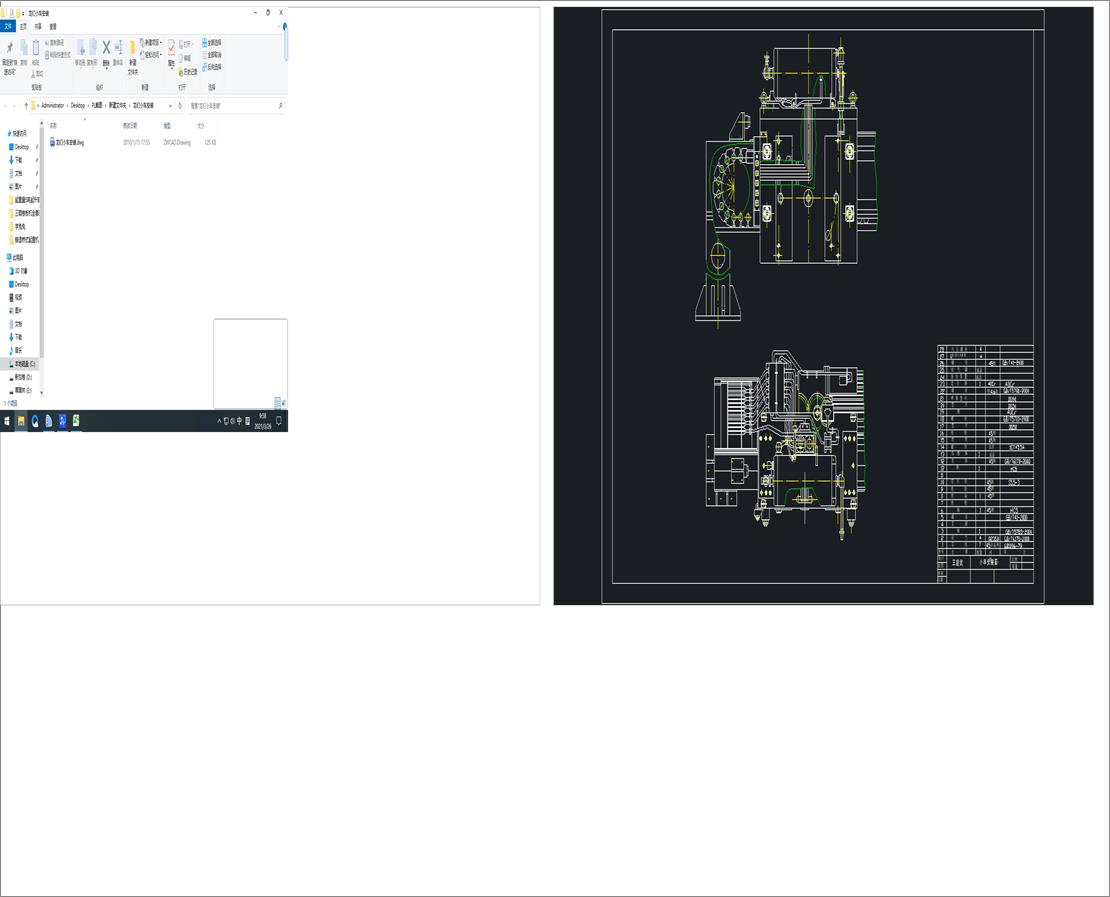1110x897 pixels.
Task: Go up one folder with the arrow
Action: click(26, 105)
